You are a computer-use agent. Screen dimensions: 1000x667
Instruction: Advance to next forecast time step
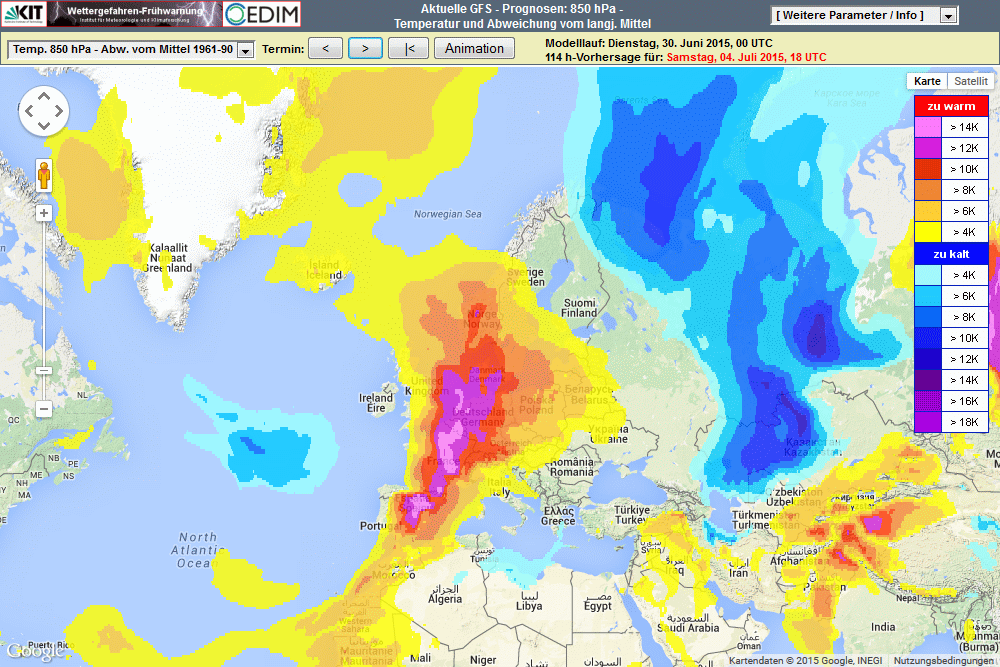[x=365, y=48]
